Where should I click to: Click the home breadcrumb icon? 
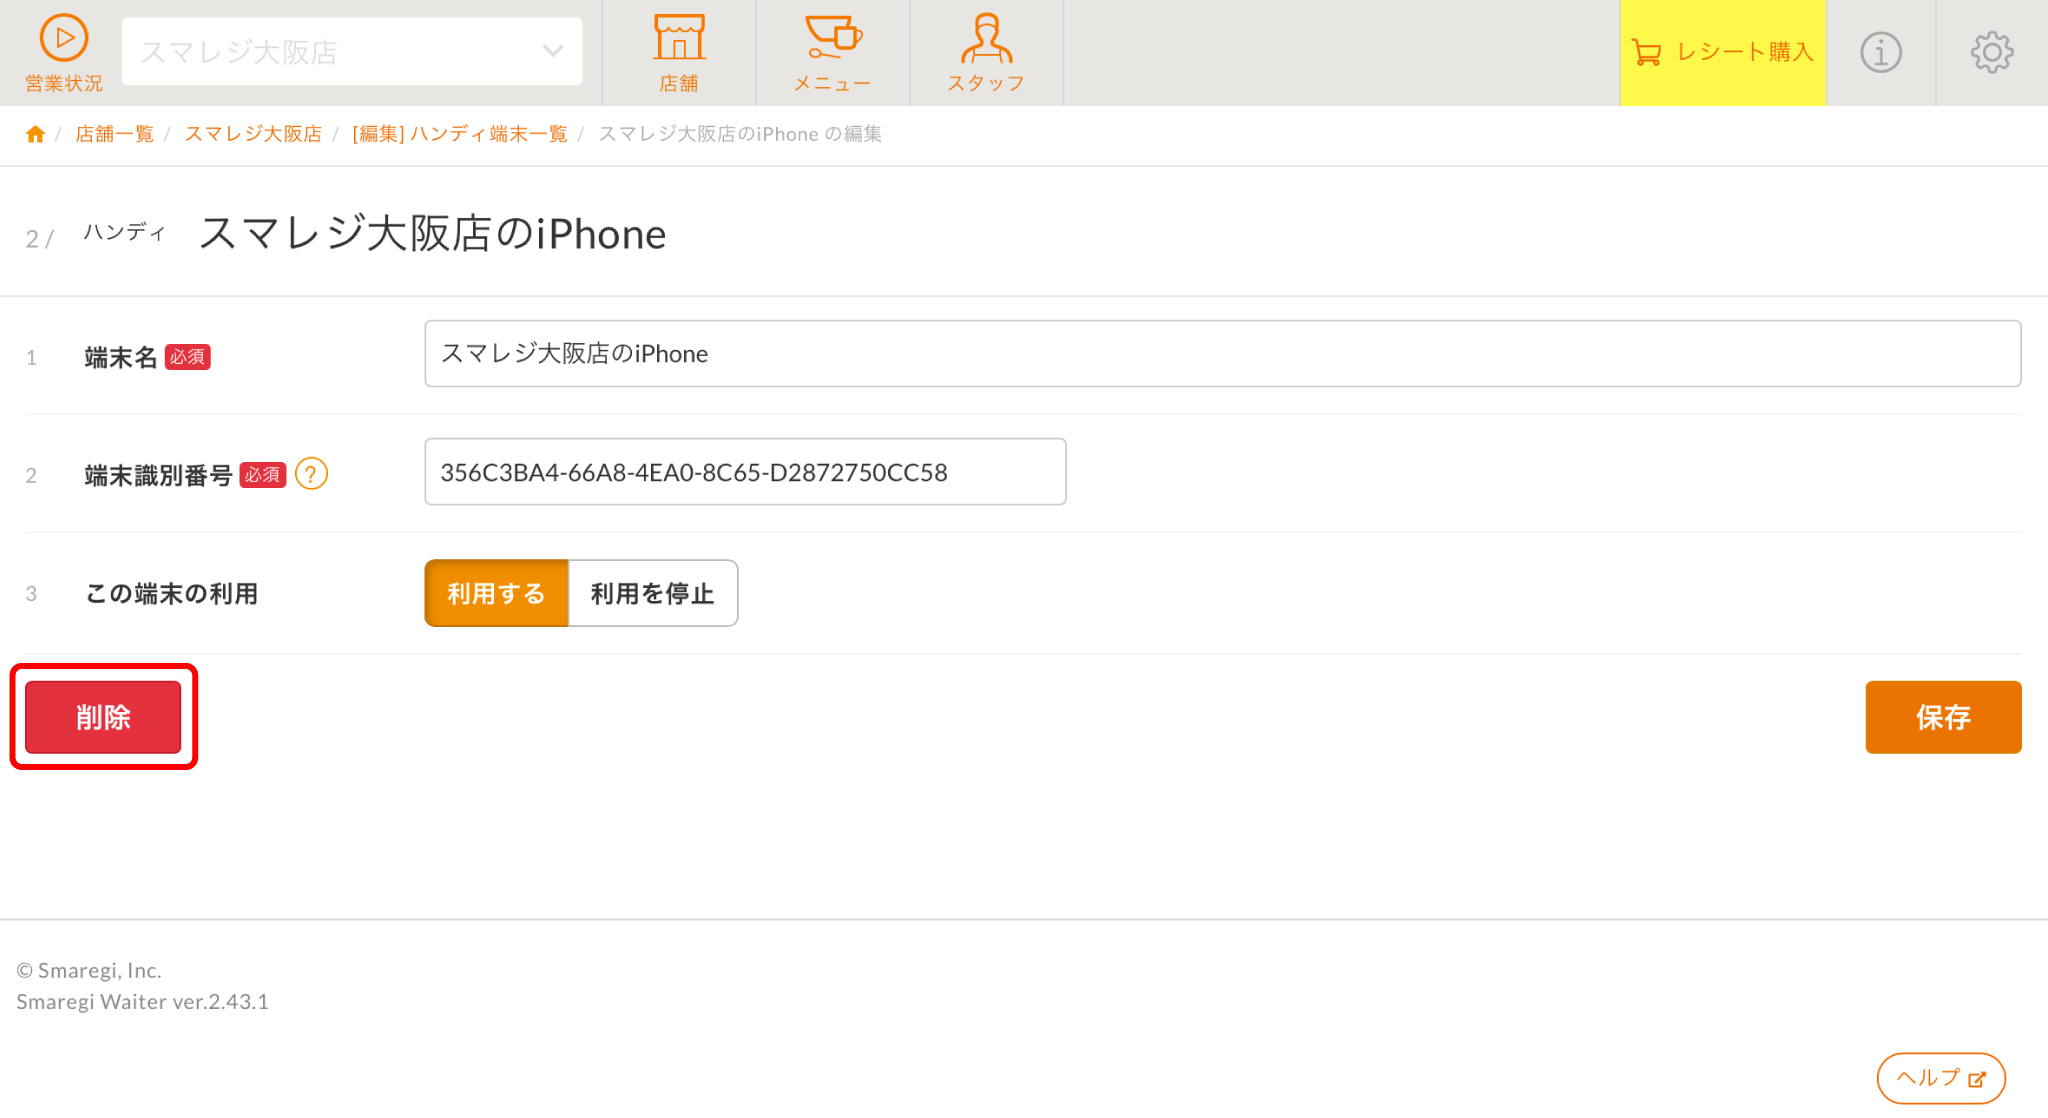pyautogui.click(x=35, y=134)
